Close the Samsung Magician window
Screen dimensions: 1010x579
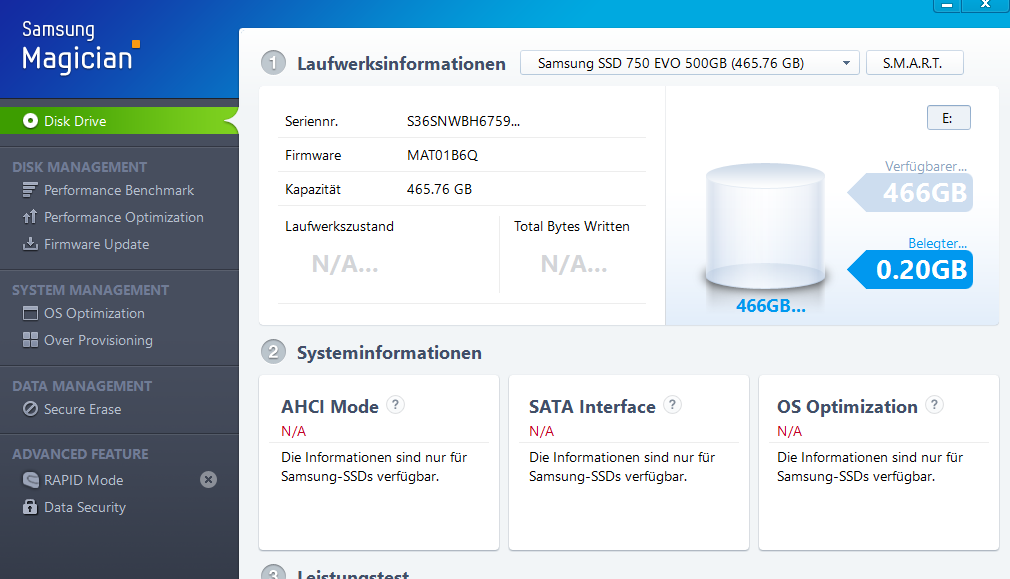(x=986, y=5)
